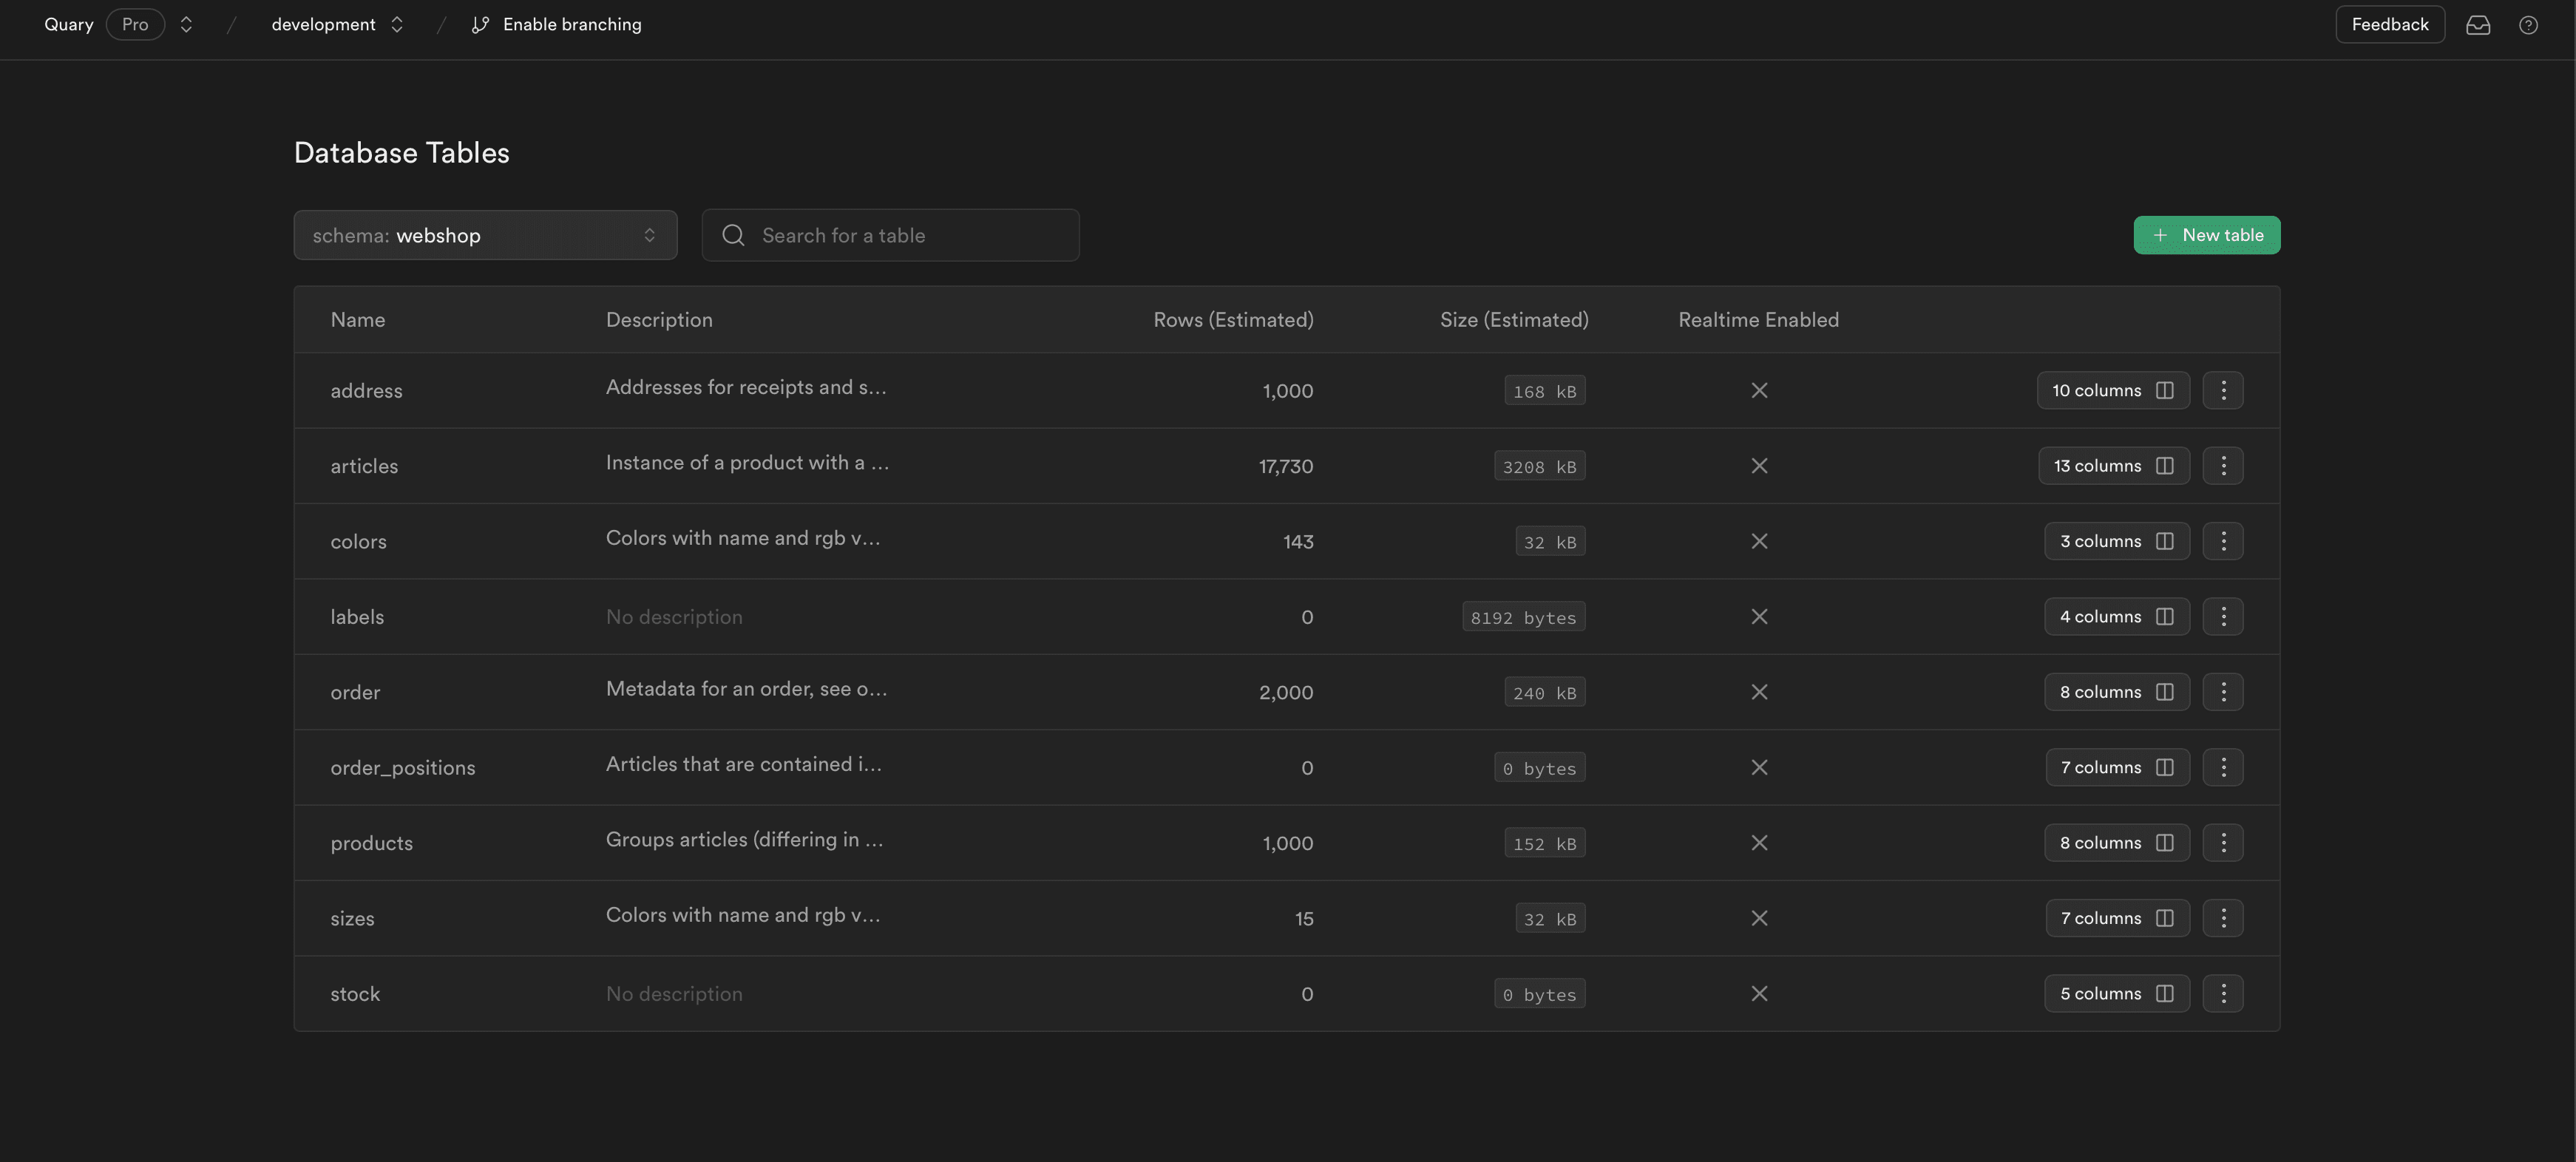This screenshot has height=1162, width=2576.
Task: Toggle Realtime for the products table
Action: coord(1759,842)
